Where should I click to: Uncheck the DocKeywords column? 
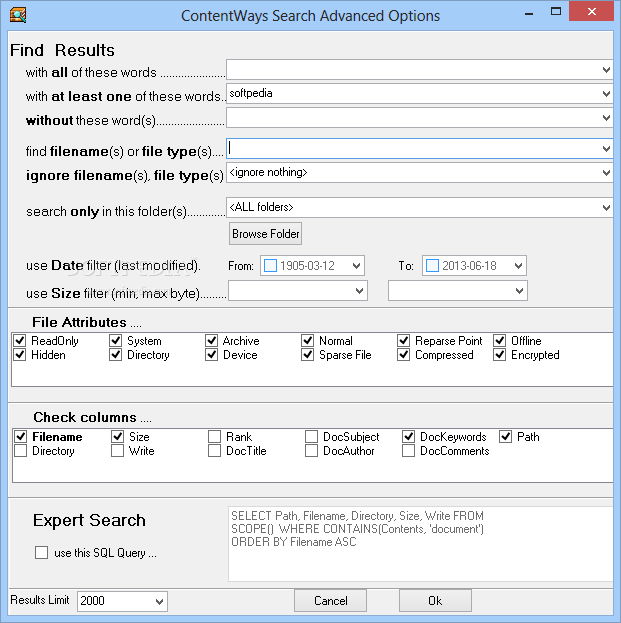[408, 437]
